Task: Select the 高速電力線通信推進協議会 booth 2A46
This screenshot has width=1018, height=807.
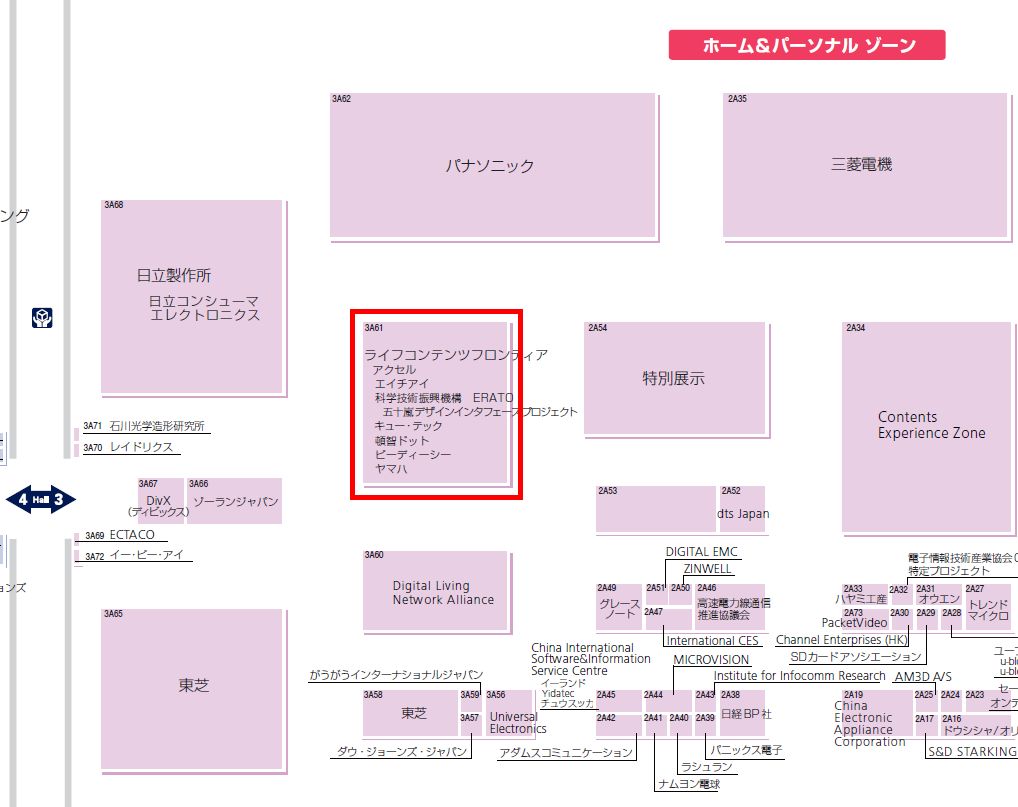Action: point(730,607)
